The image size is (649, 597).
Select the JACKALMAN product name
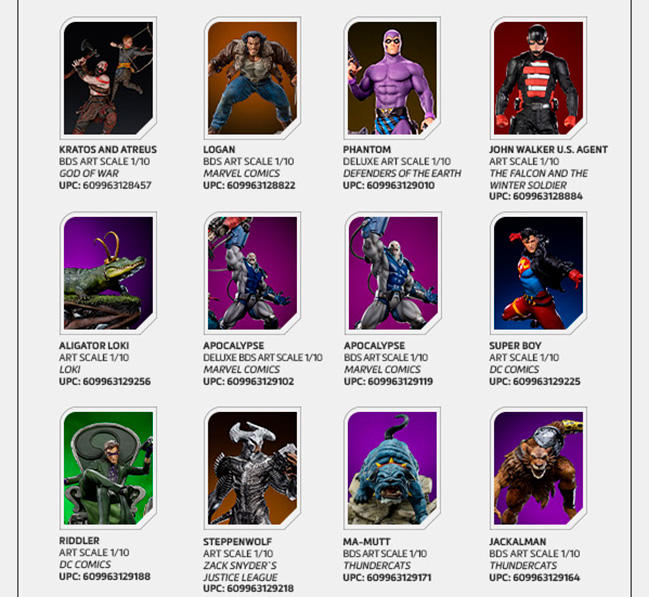click(518, 542)
